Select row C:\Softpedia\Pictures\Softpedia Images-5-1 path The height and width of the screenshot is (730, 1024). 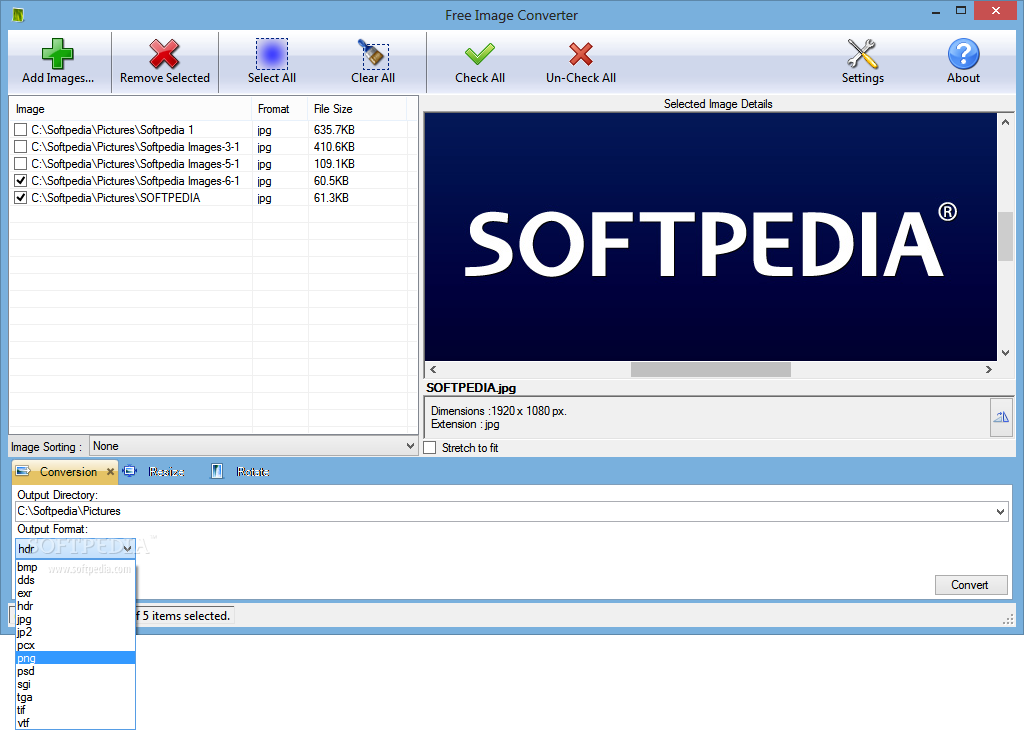[x=135, y=164]
